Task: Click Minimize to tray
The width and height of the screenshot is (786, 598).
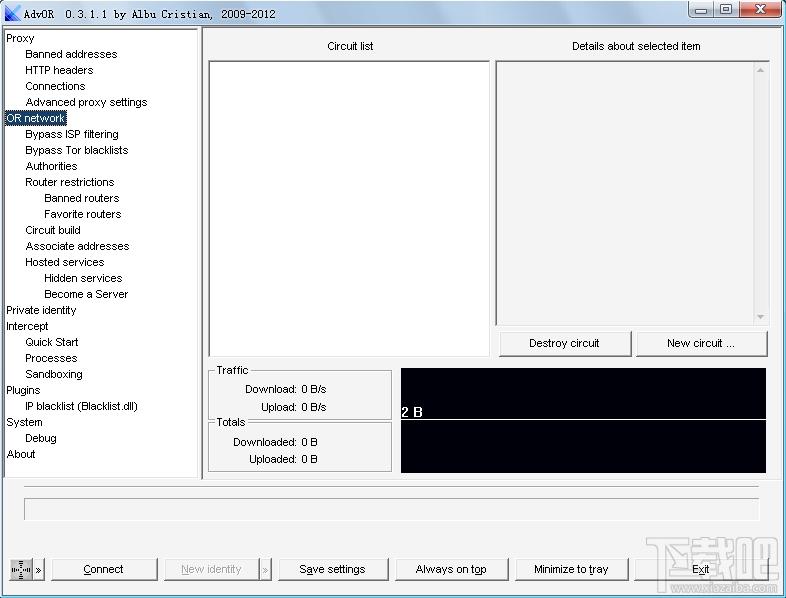Action: pos(571,569)
